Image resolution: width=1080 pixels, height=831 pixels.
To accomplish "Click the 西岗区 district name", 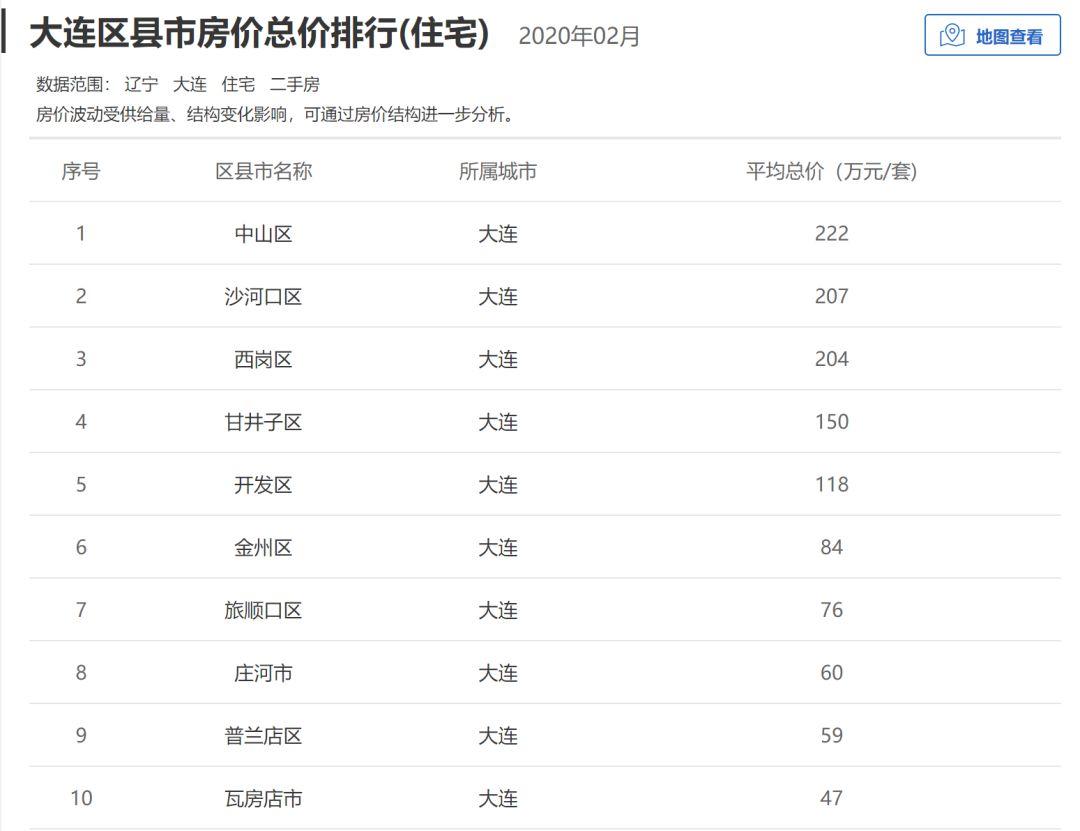I will point(263,360).
